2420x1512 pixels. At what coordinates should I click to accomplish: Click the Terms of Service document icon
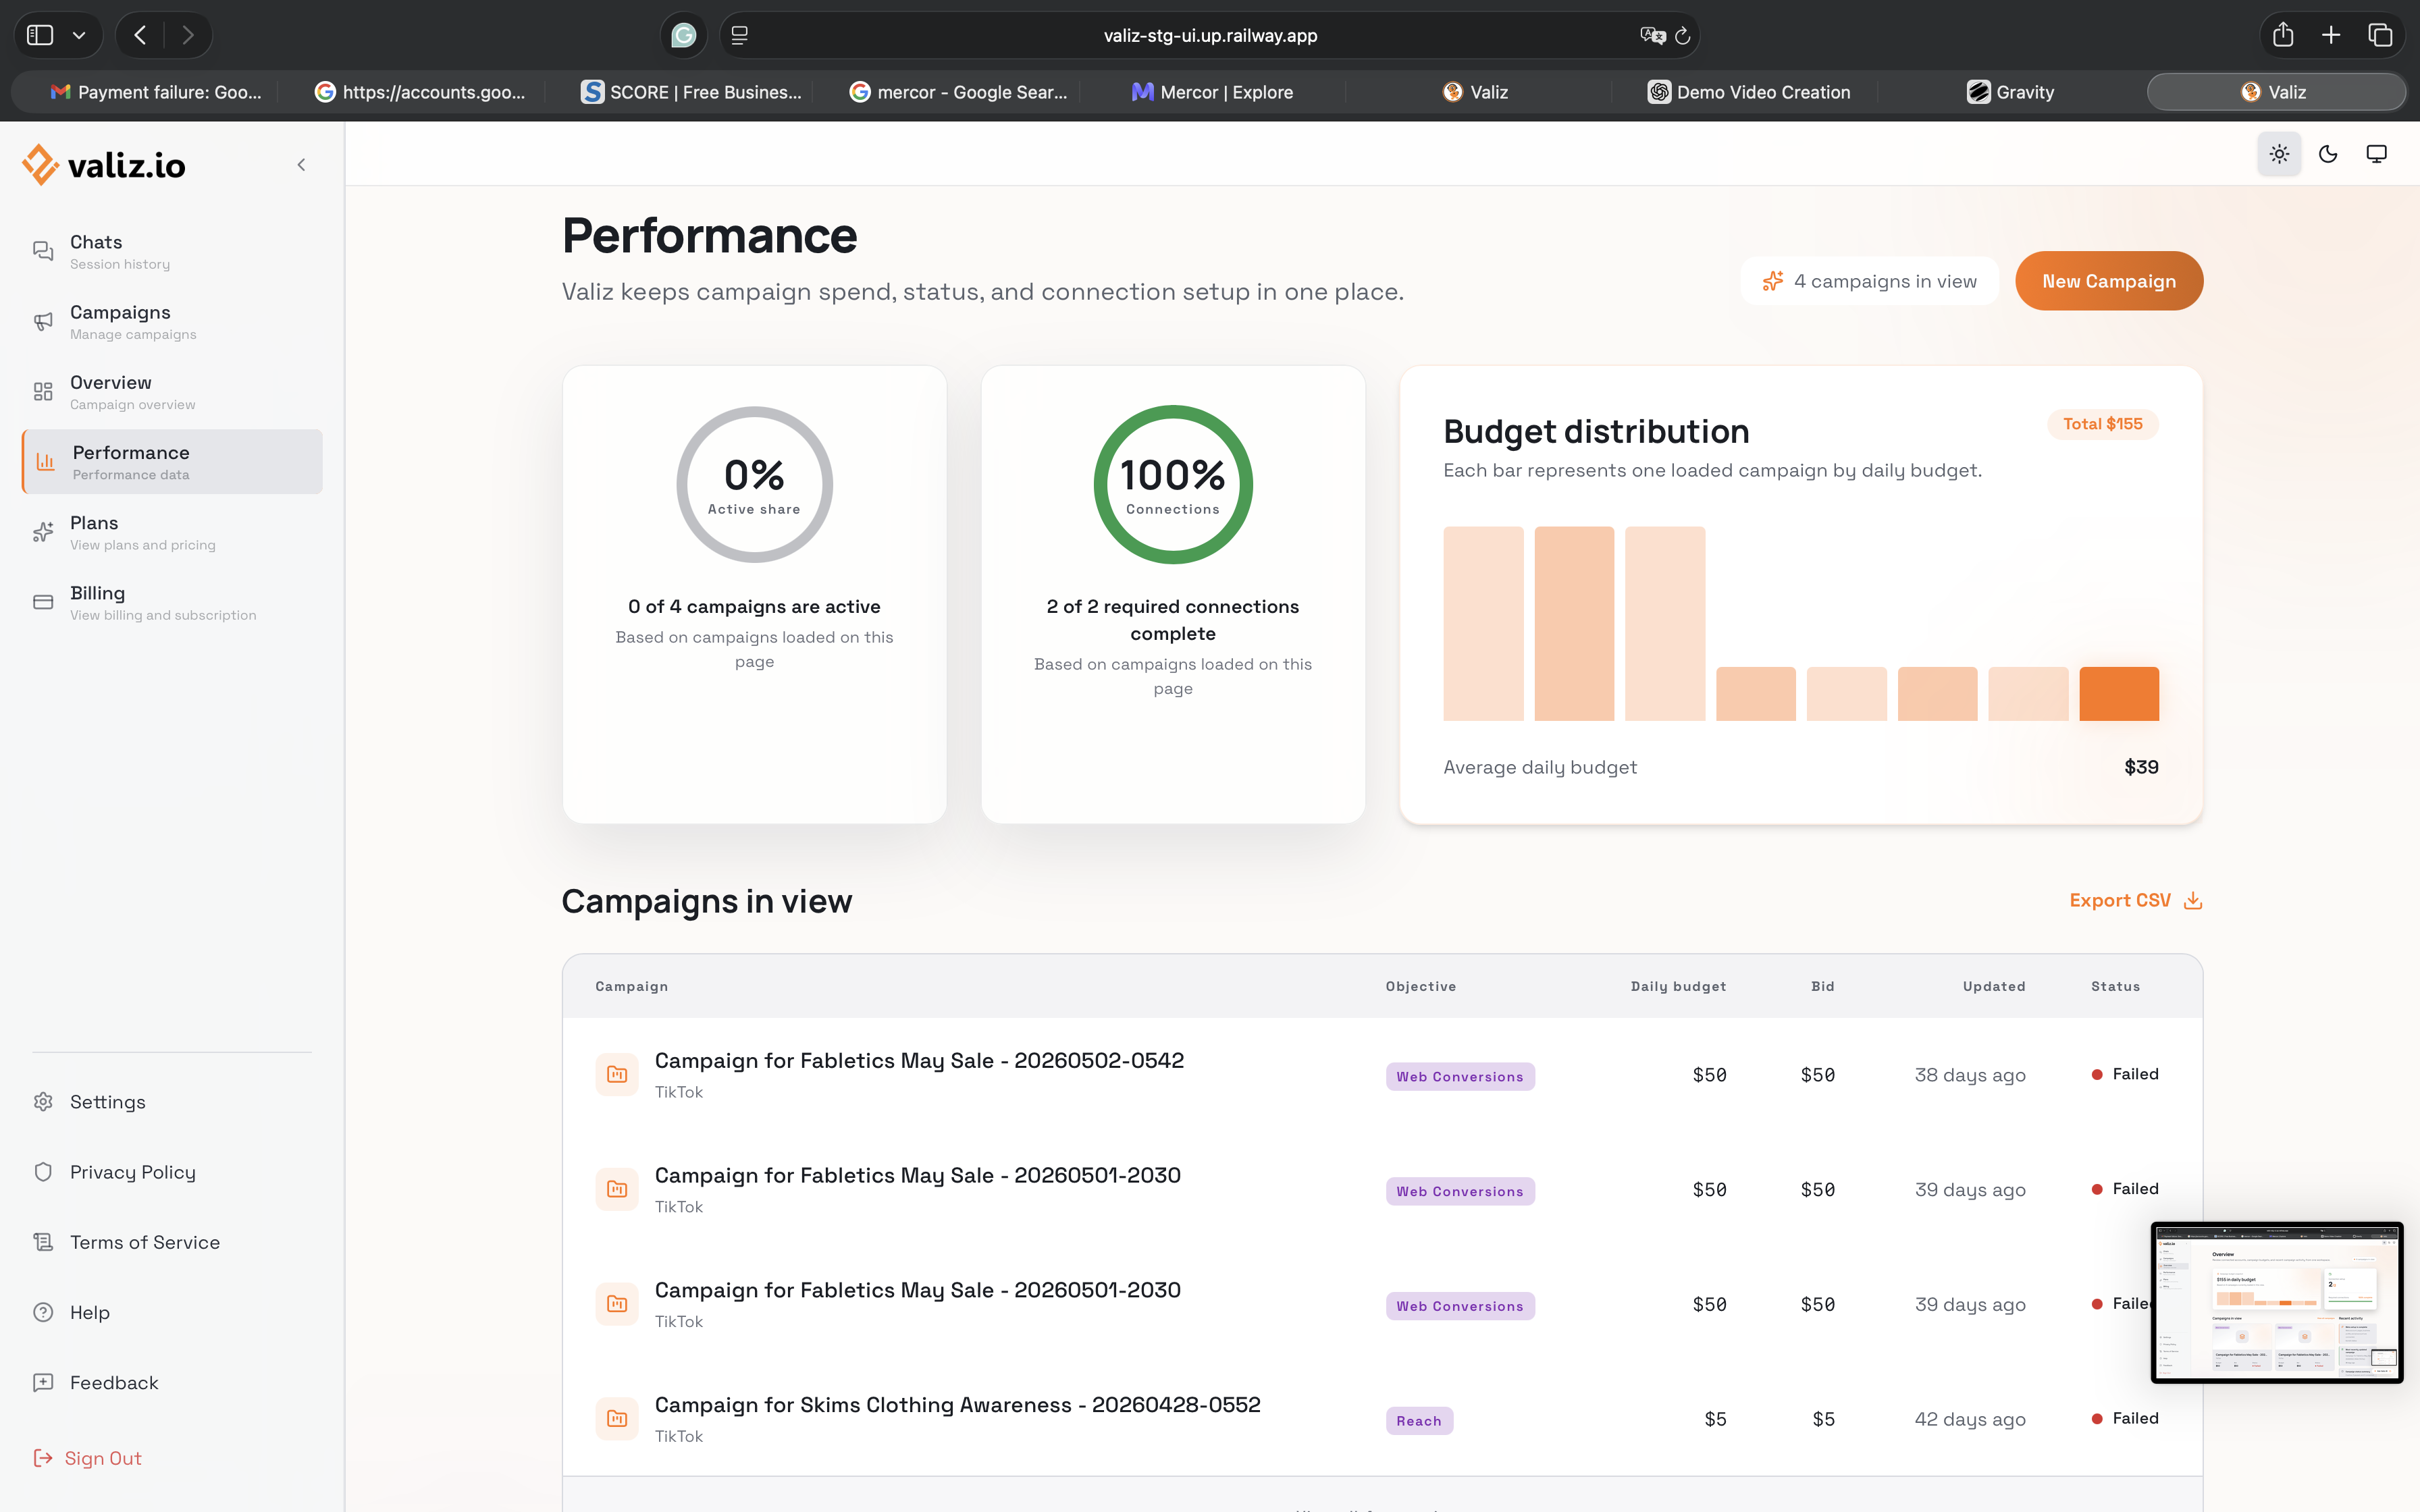(x=43, y=1242)
